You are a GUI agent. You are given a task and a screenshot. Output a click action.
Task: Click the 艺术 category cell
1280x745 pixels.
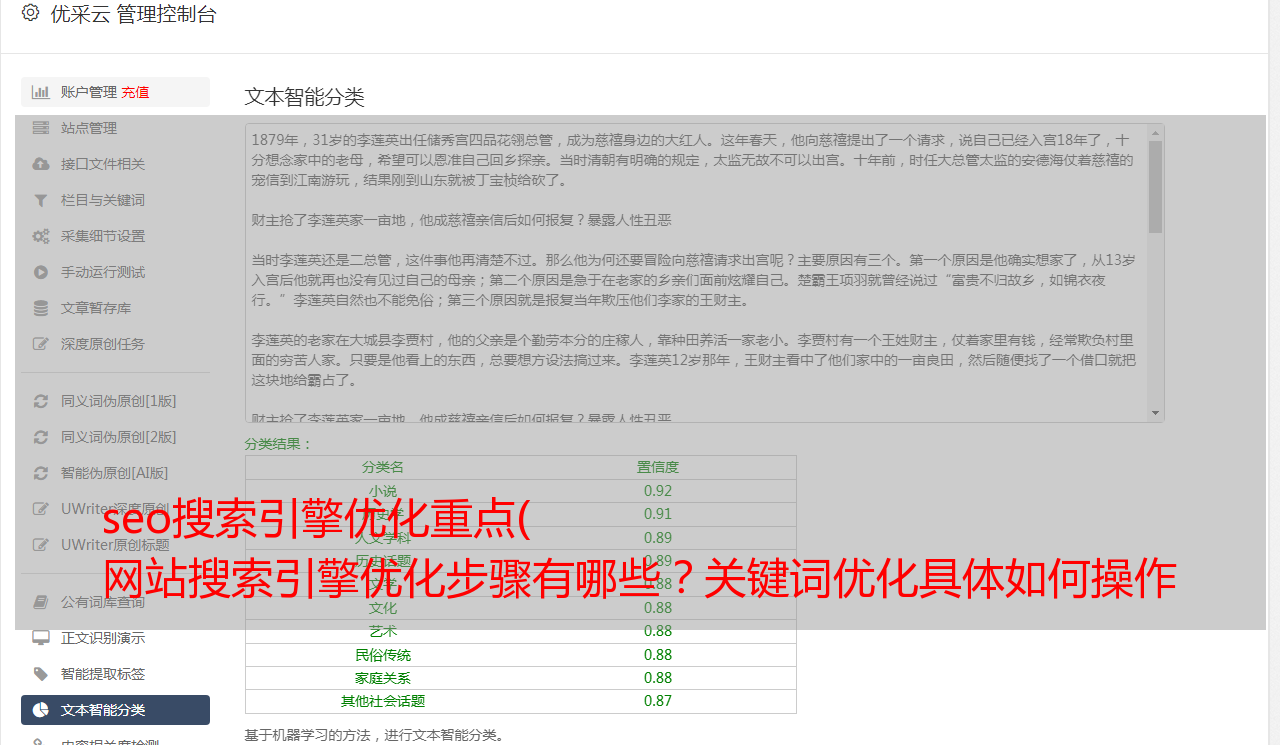tap(383, 631)
